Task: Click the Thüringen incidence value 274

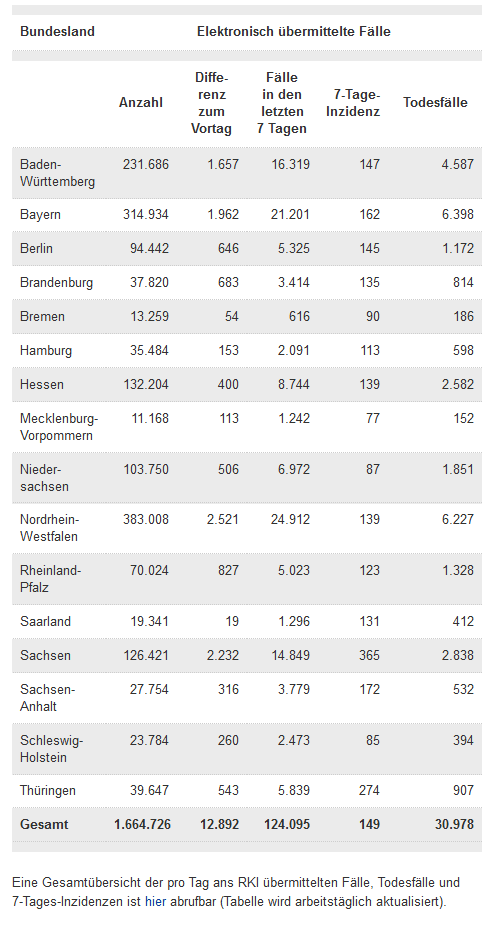Action: 369,790
